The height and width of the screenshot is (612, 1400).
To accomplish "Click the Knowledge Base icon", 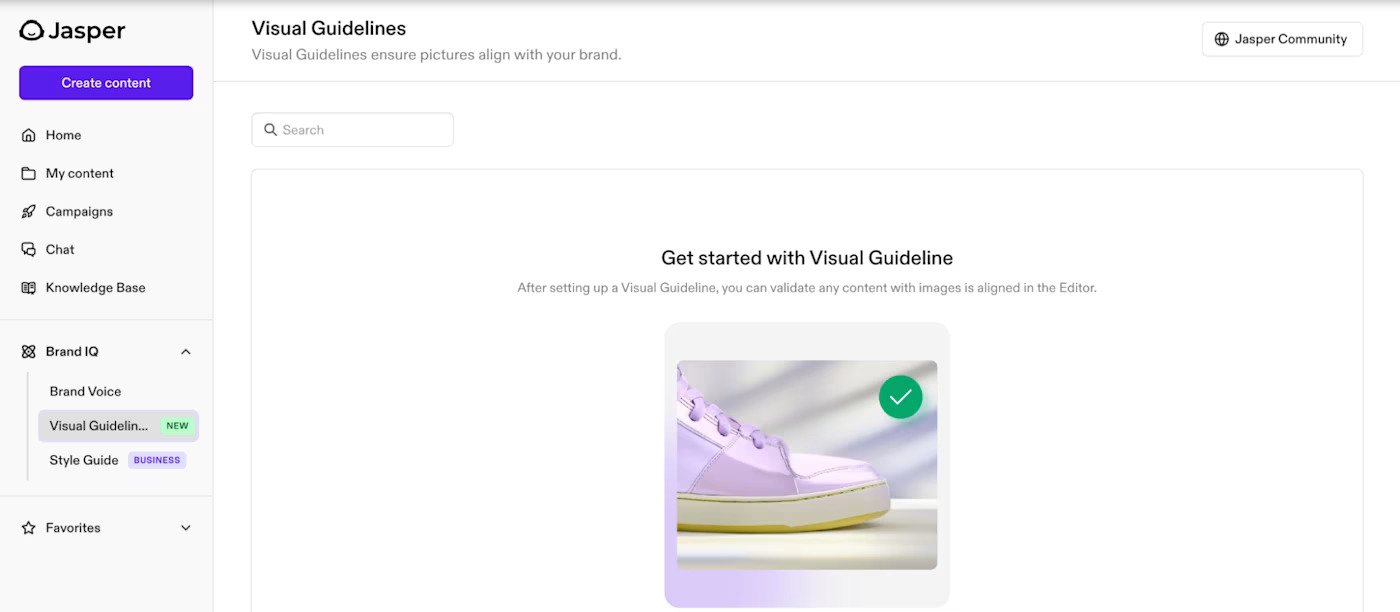I will 28,287.
